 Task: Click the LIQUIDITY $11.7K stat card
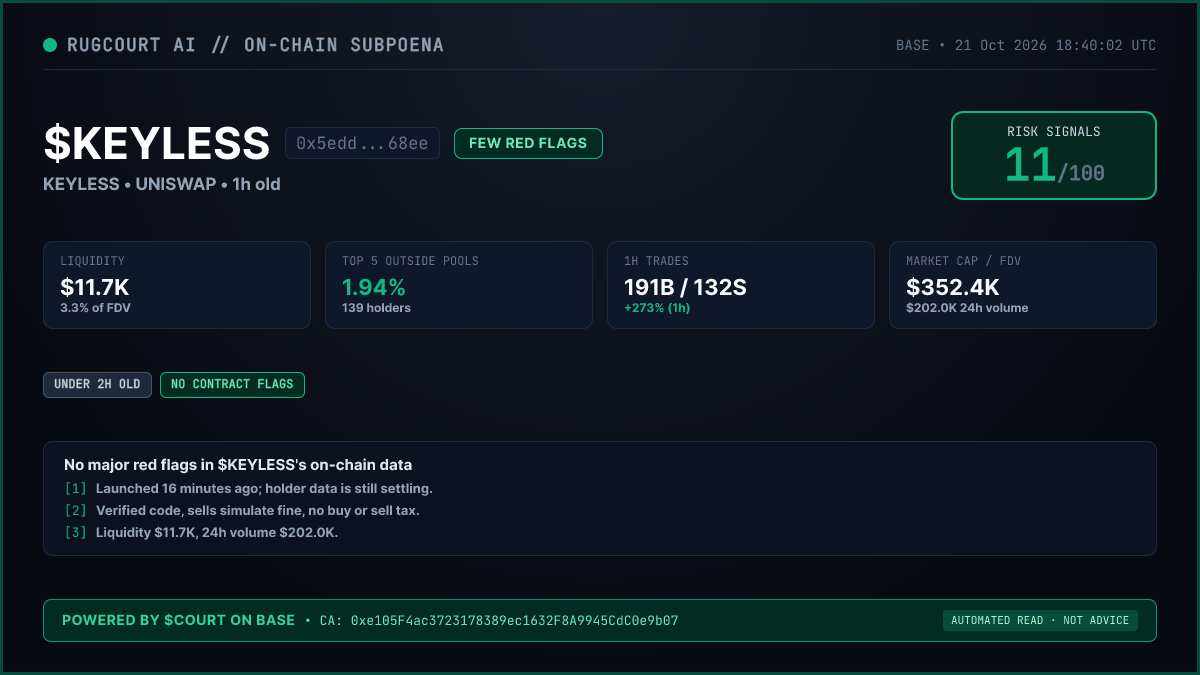(x=177, y=285)
